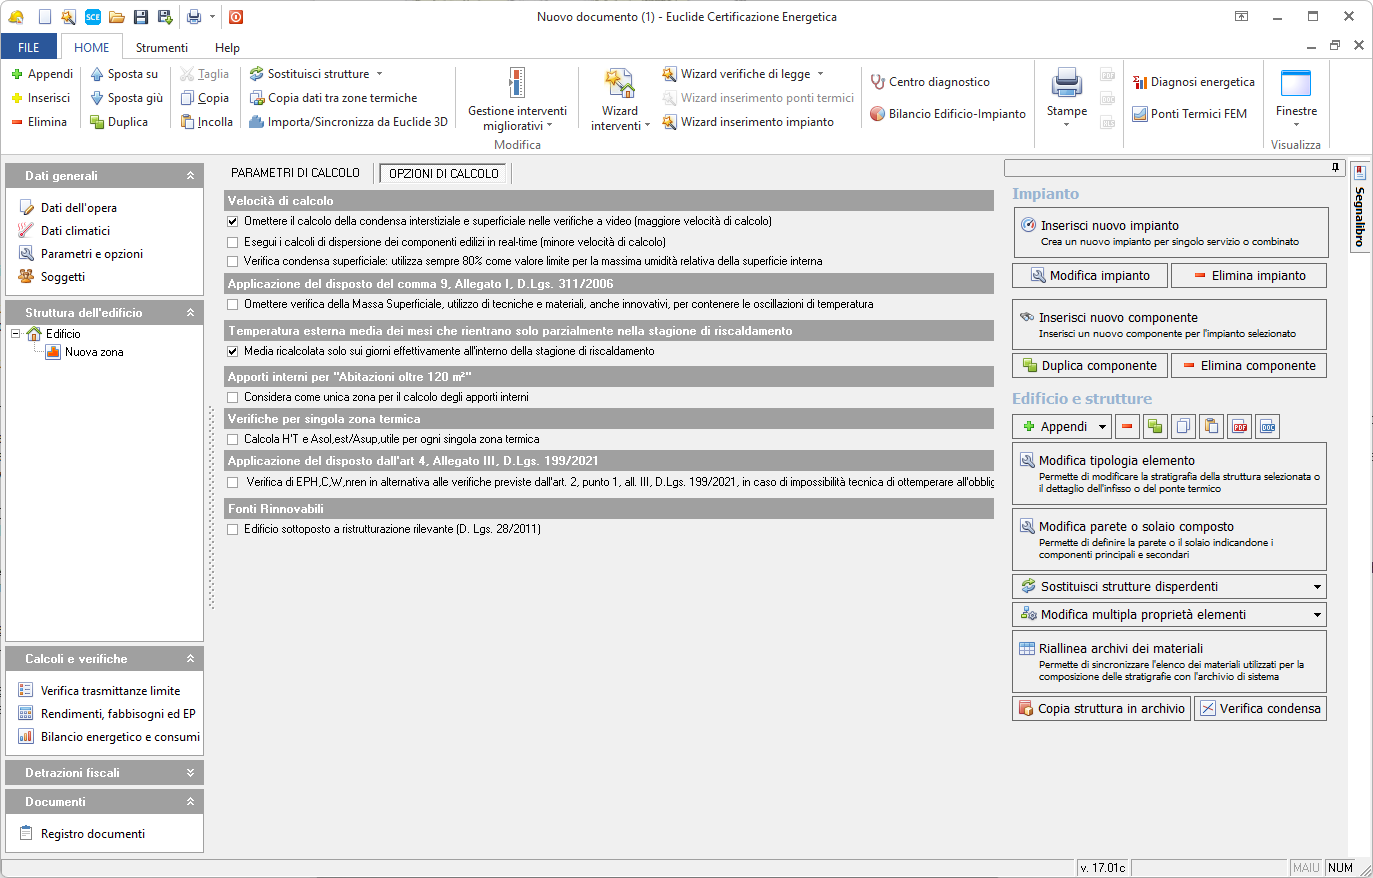Click the Verifica condensa button
This screenshot has width=1373, height=878.
(x=1260, y=709)
